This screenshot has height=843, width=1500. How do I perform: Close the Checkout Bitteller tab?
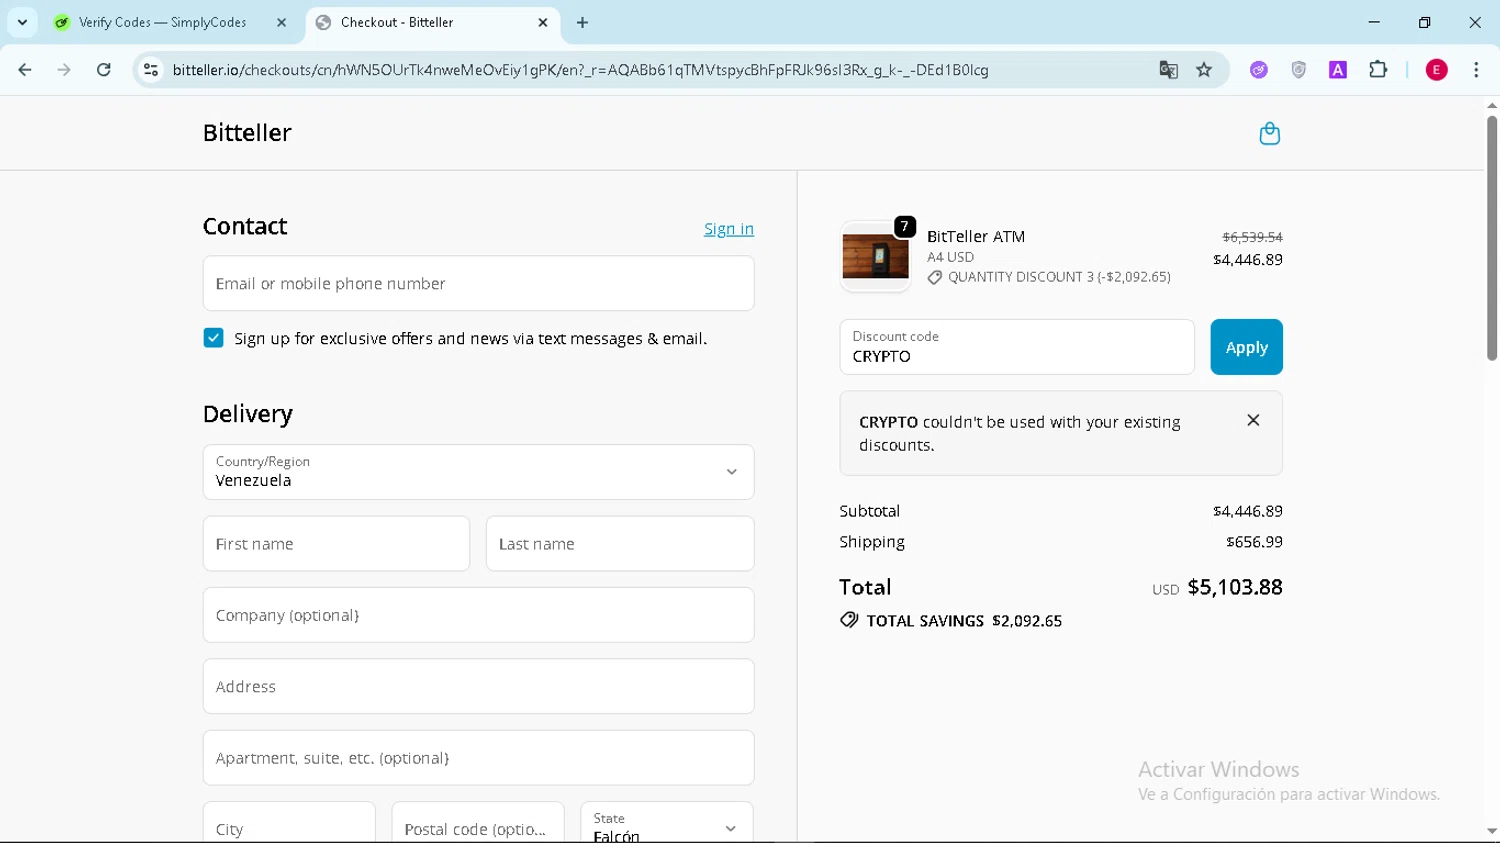coord(543,22)
